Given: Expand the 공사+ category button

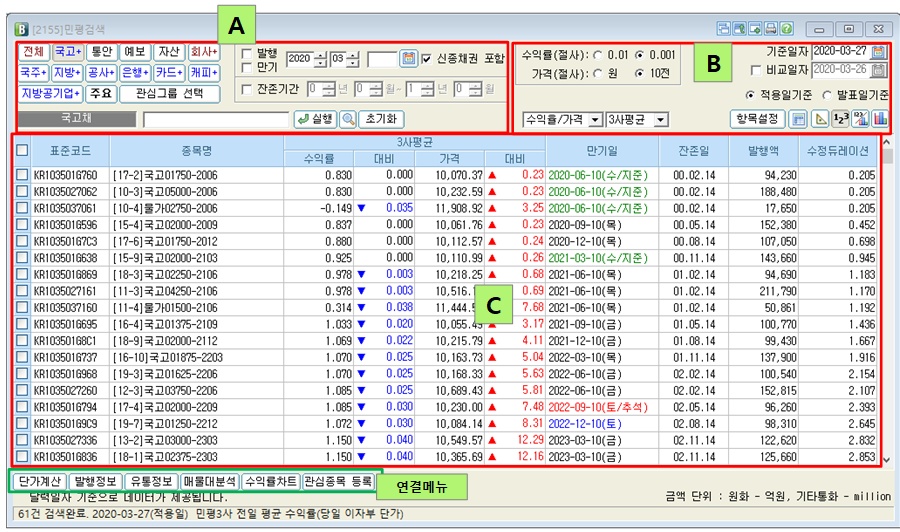Looking at the screenshot, I should tap(102, 73).
